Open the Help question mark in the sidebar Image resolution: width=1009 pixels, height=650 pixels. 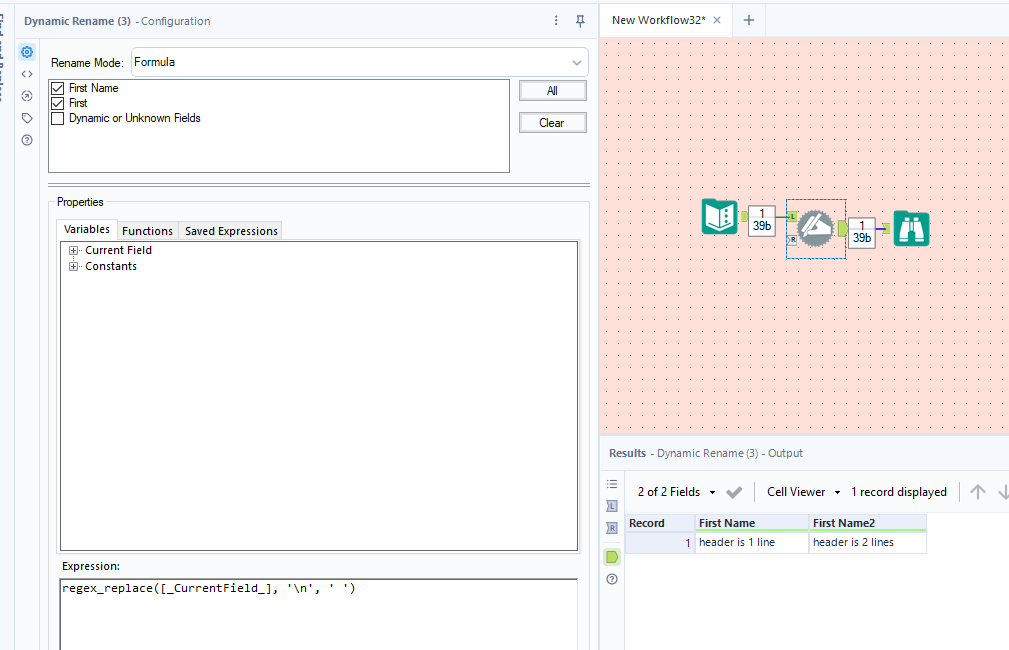(x=26, y=139)
